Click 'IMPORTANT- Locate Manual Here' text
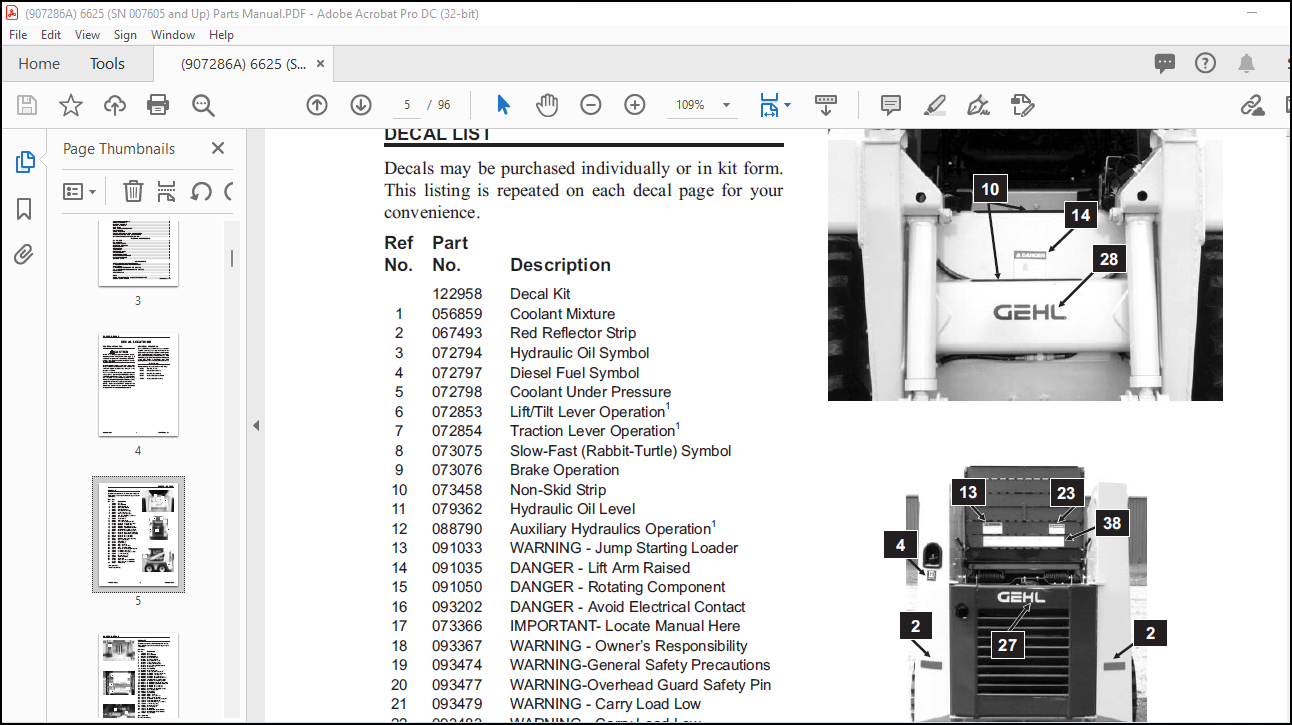The image size is (1292, 725). pyautogui.click(x=625, y=626)
